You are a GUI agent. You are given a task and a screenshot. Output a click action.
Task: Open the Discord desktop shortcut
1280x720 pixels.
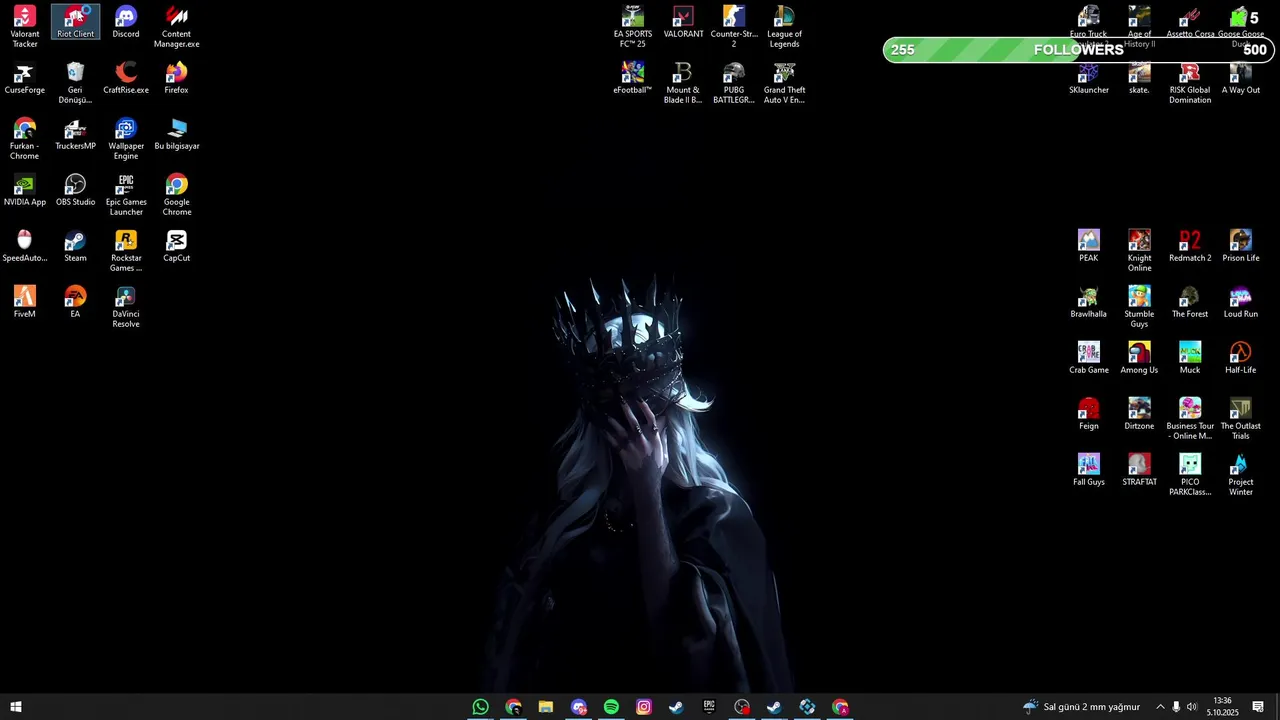click(126, 22)
